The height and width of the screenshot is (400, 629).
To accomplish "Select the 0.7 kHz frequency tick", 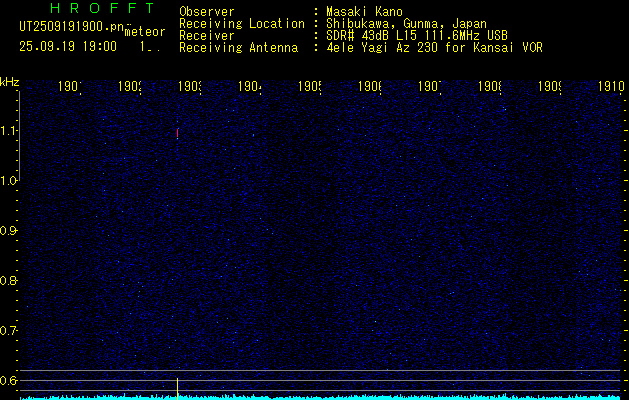I will [x=9, y=330].
